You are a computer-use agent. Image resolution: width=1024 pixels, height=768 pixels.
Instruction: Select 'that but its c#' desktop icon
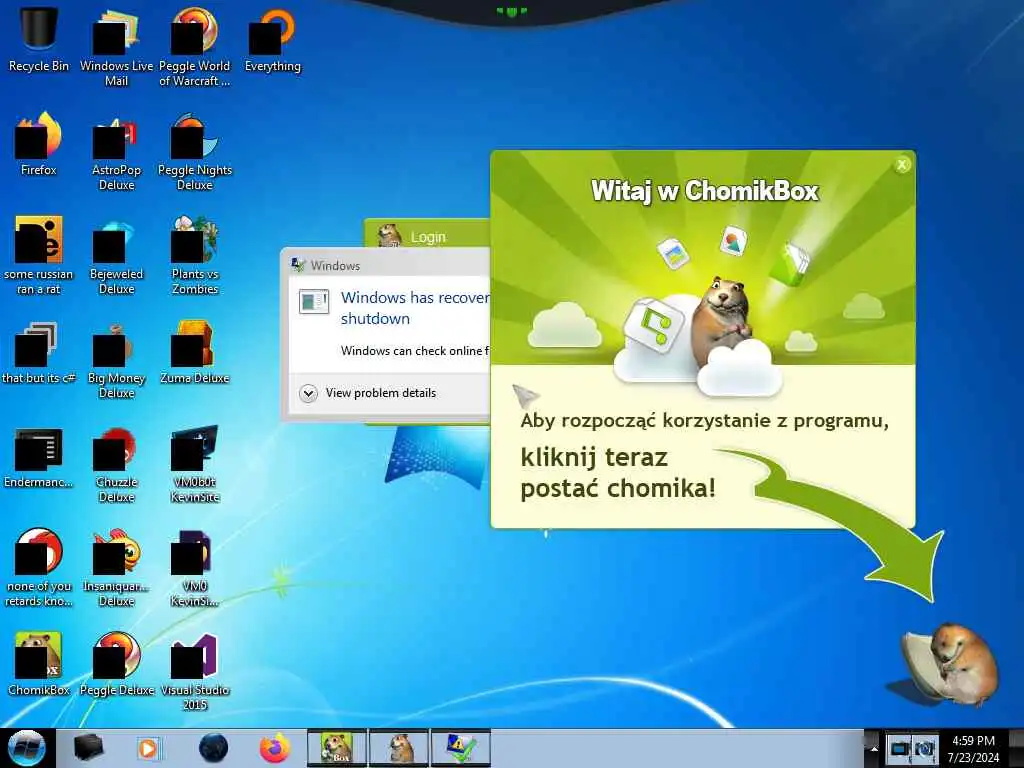(x=39, y=353)
